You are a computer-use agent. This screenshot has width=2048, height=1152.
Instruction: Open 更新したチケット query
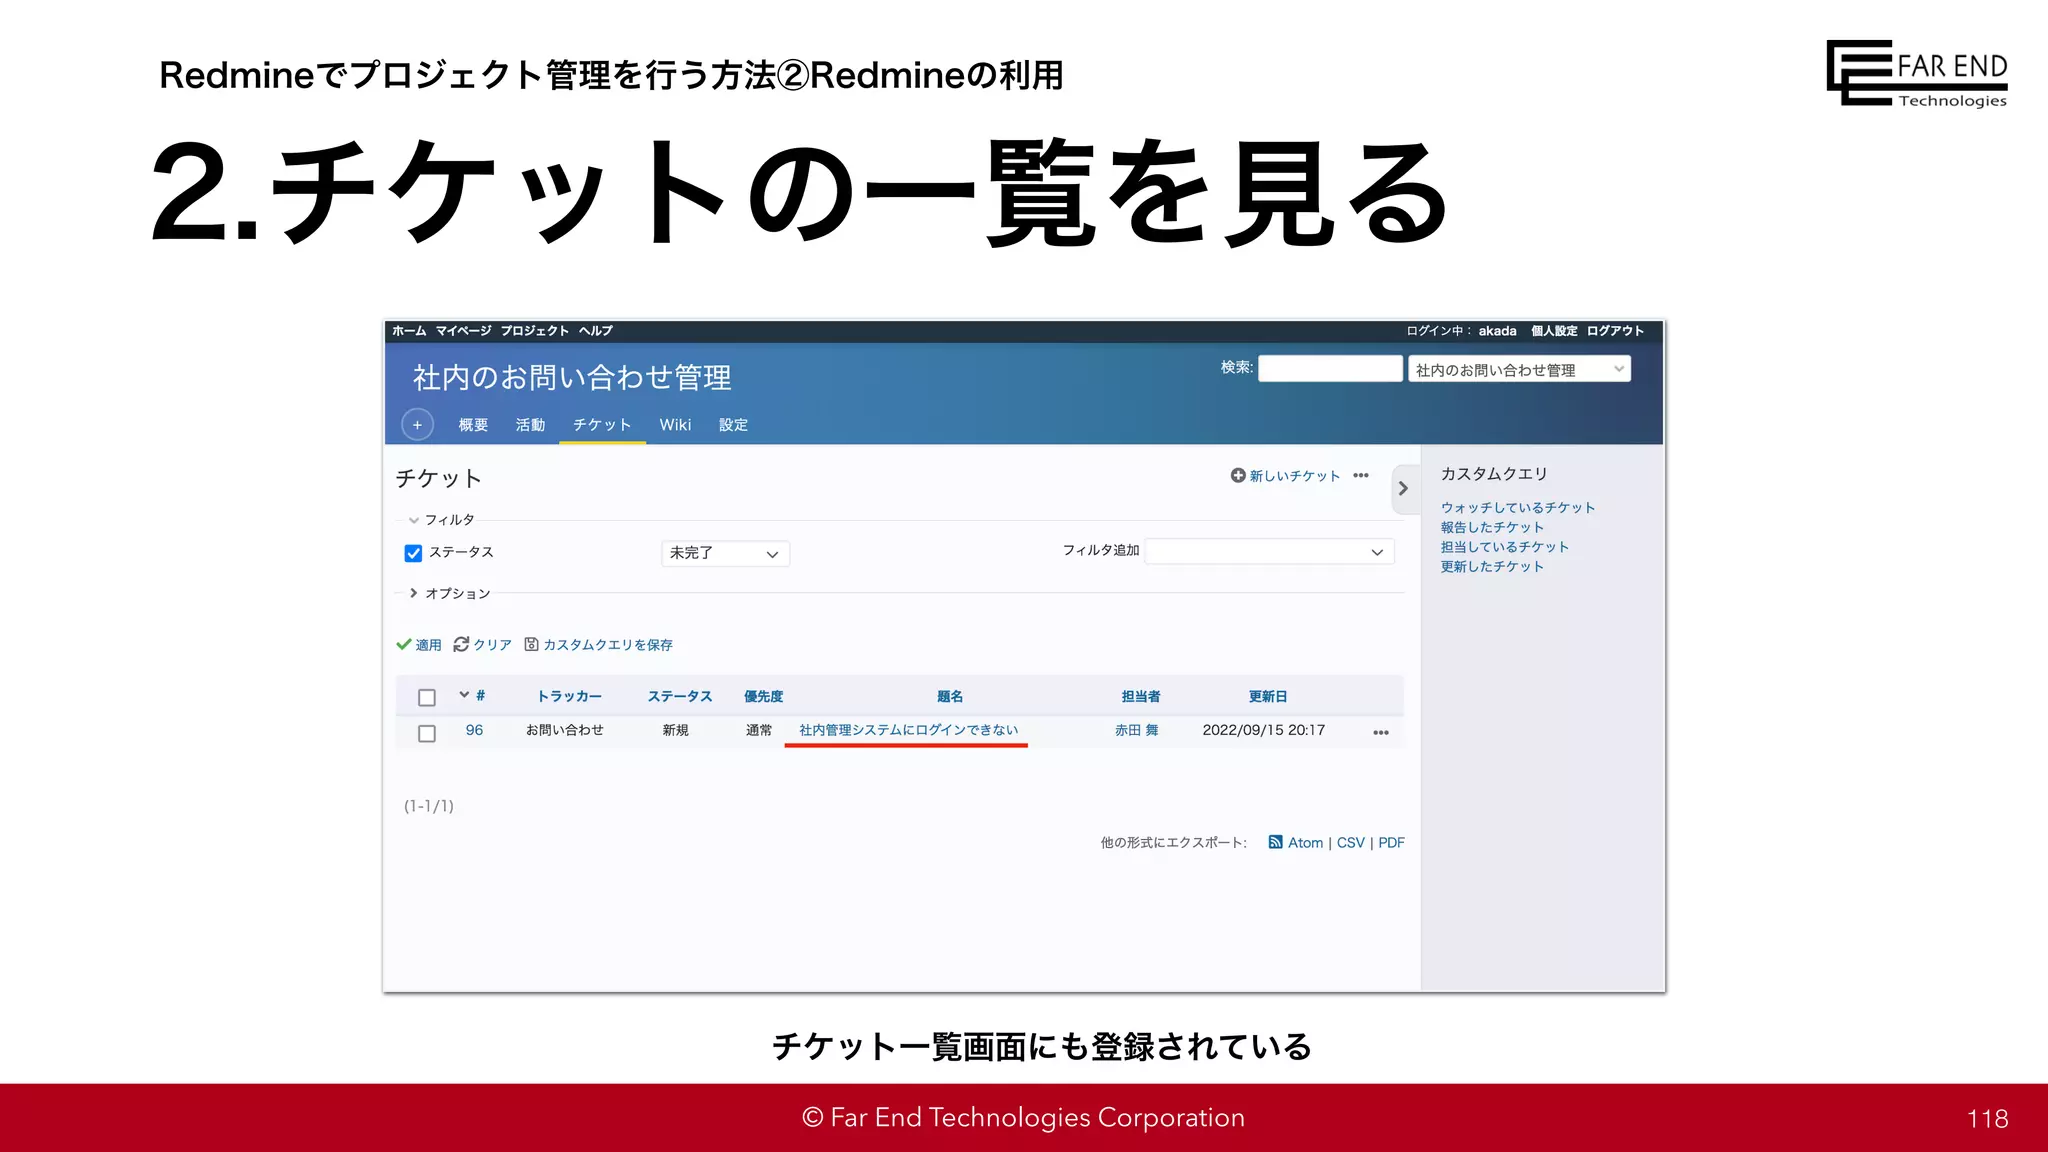pos(1492,566)
